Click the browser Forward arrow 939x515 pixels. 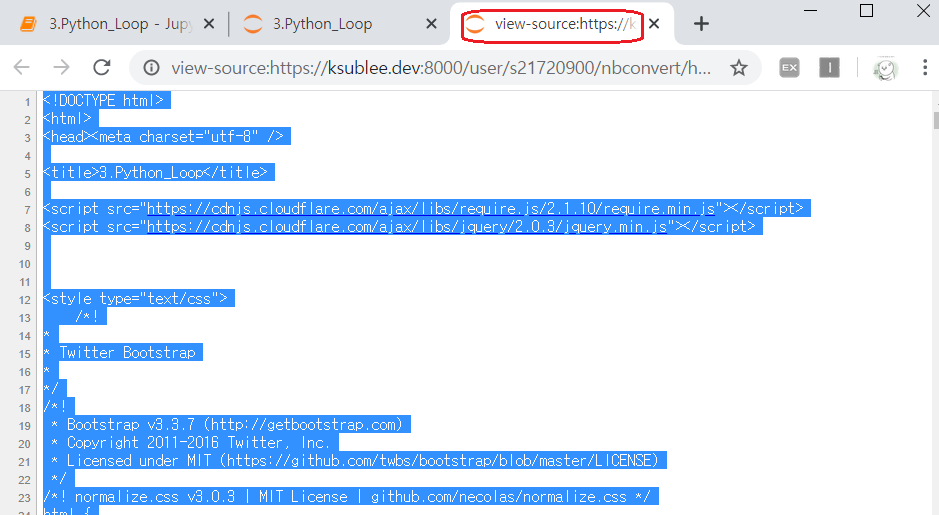(61, 67)
